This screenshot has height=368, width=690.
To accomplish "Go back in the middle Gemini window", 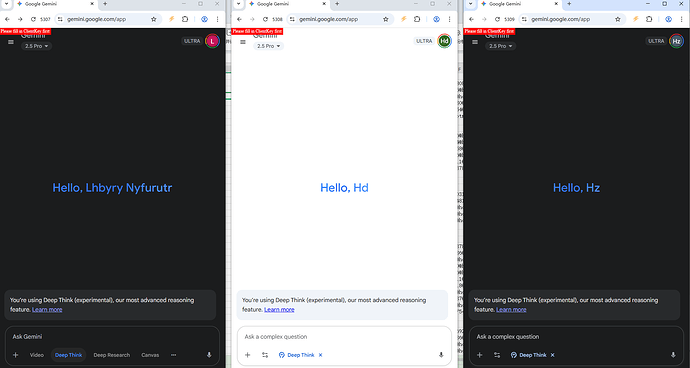I will pos(239,19).
